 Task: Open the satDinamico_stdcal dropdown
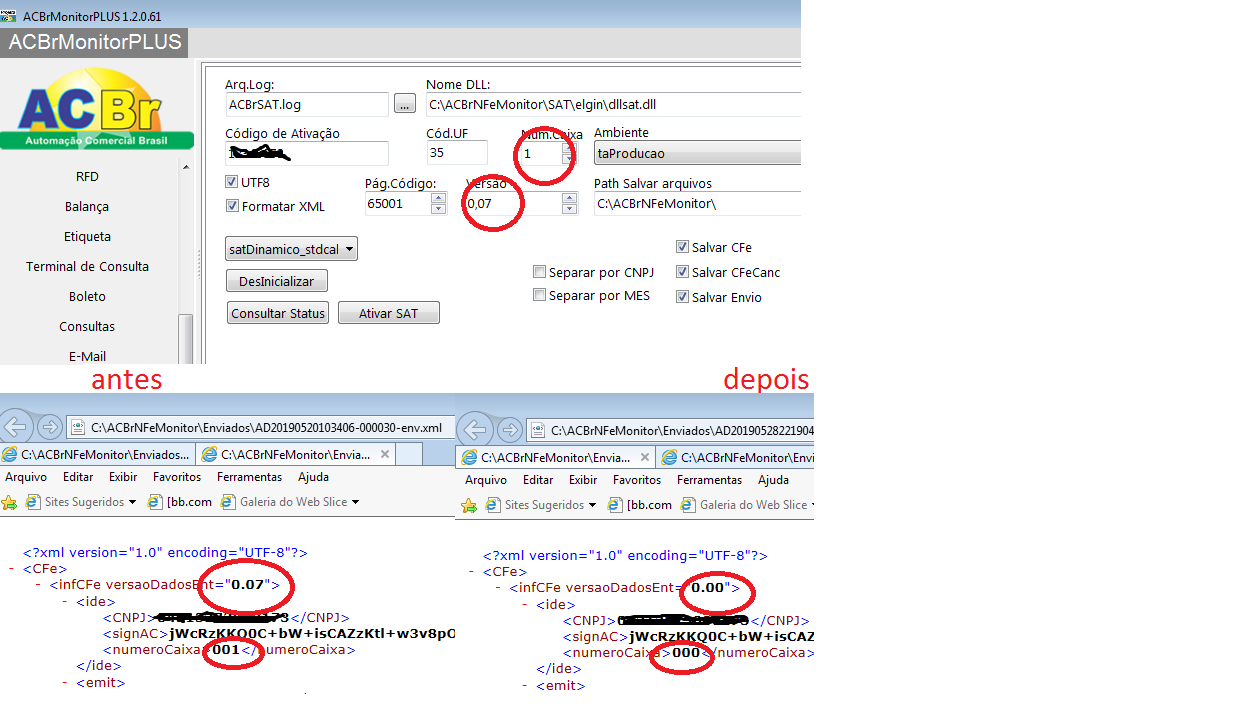tap(292, 249)
